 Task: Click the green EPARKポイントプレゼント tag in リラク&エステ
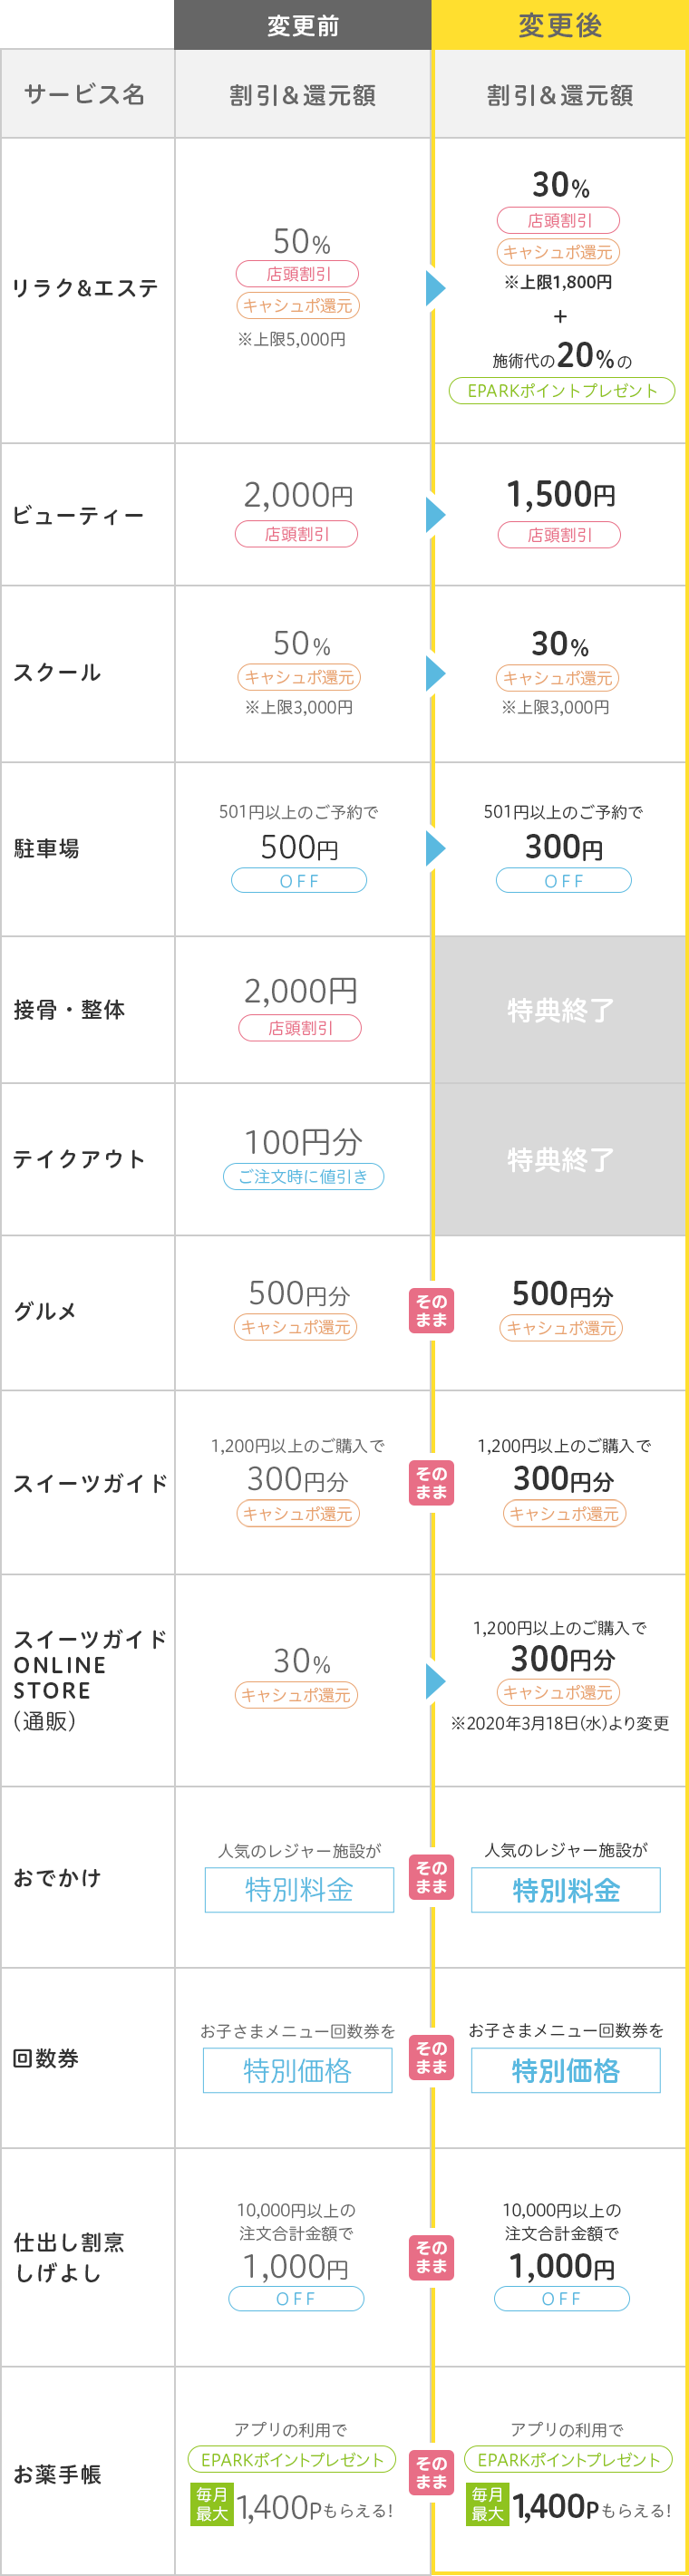[x=562, y=391]
